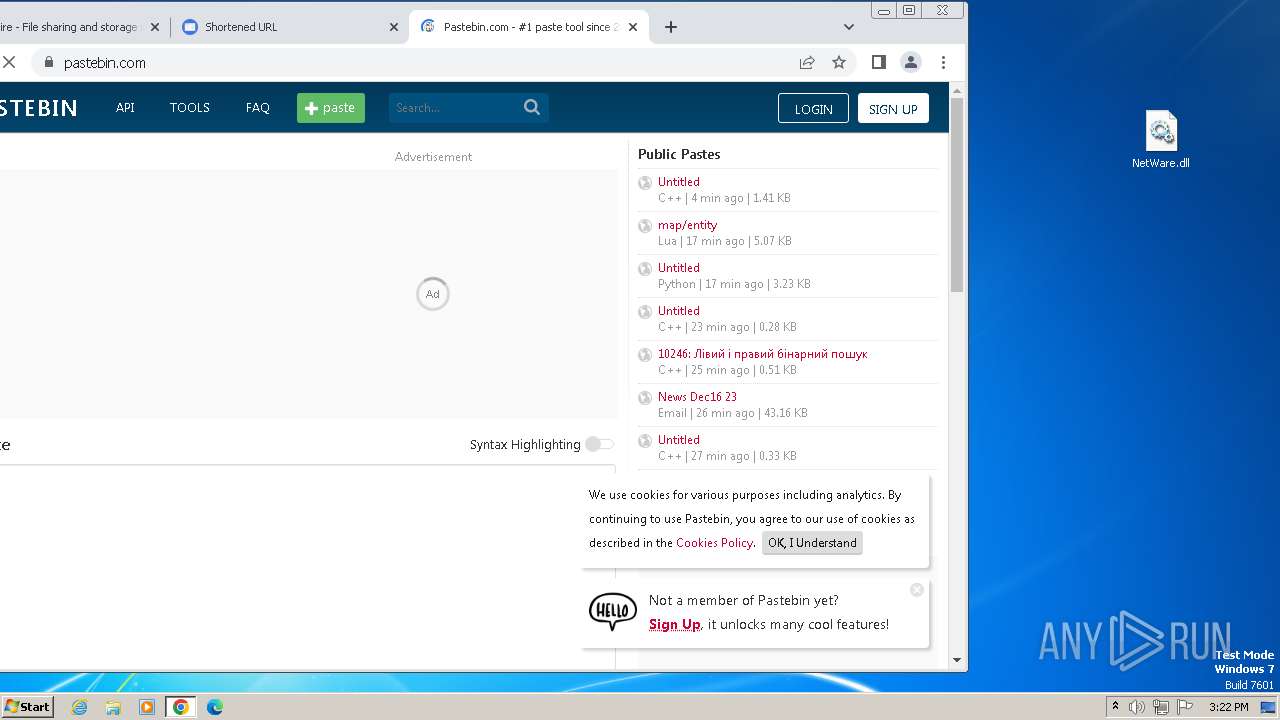
Task: Click the LOGIN button
Action: pyautogui.click(x=813, y=108)
